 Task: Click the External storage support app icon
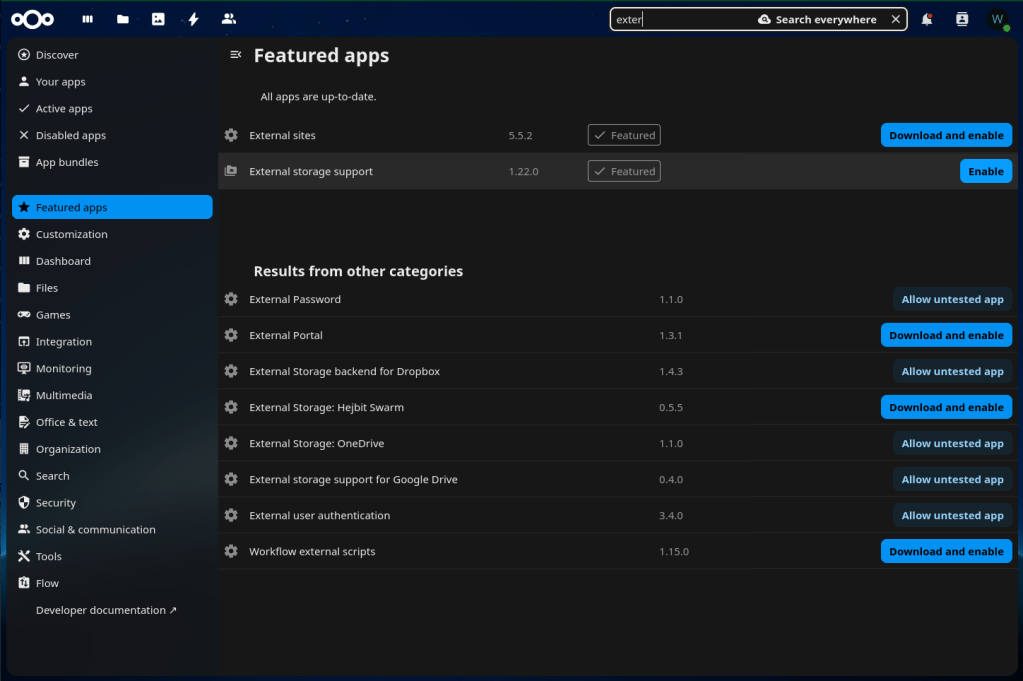click(x=231, y=171)
